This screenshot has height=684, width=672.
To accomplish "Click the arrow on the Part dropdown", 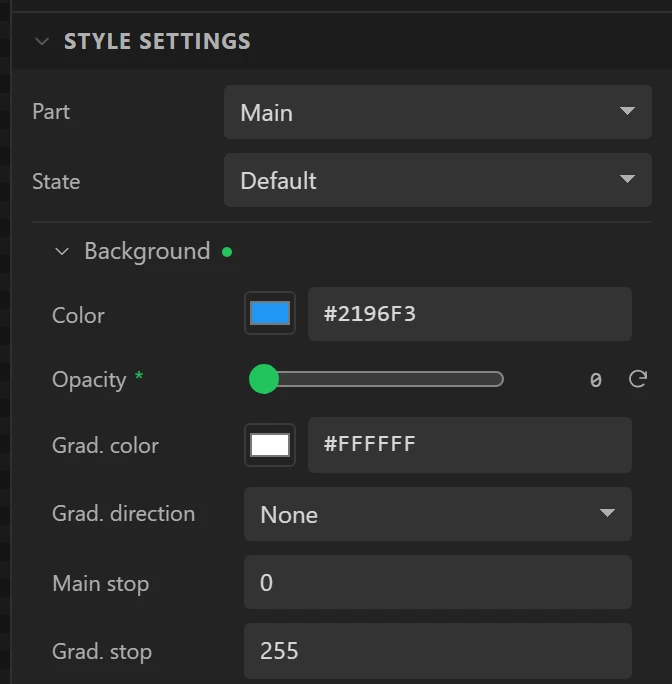I will click(x=627, y=111).
